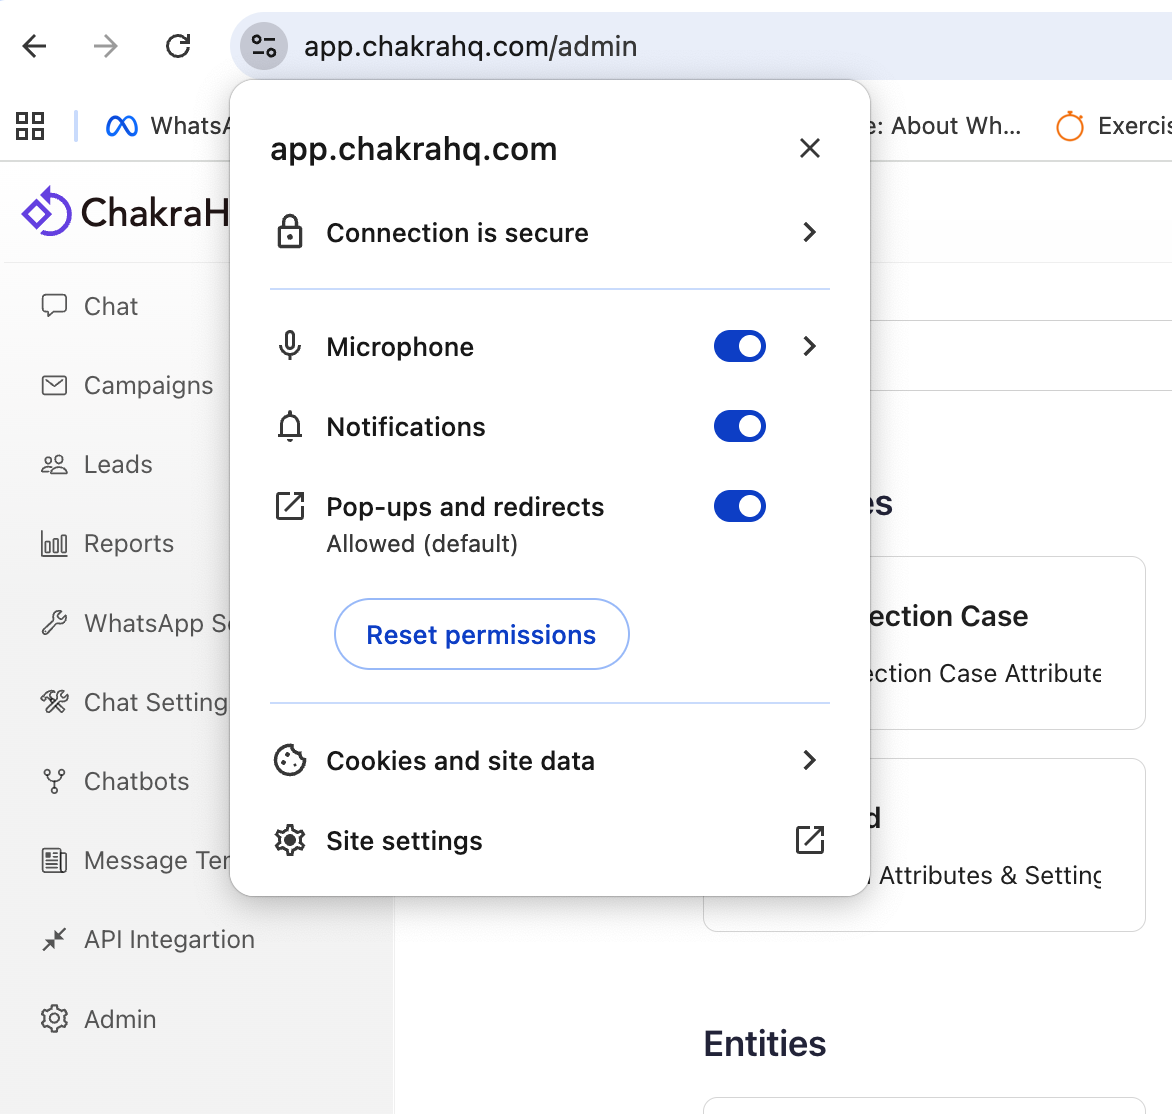Open the apps grid icon in bookmarks bar
This screenshot has height=1114, width=1172.
30,126
